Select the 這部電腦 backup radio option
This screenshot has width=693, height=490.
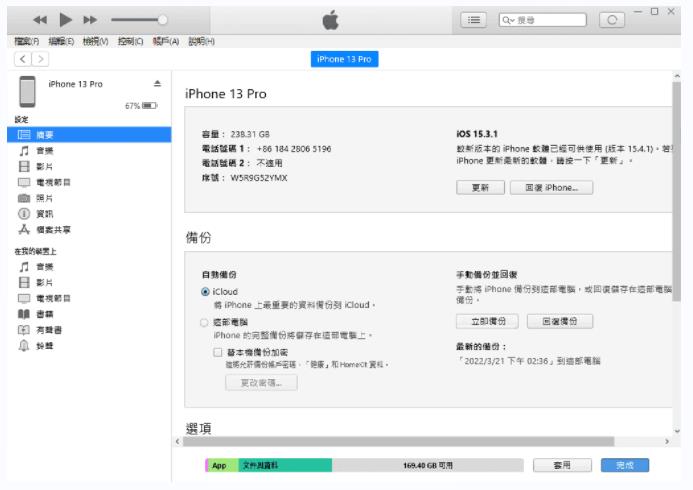pos(205,323)
